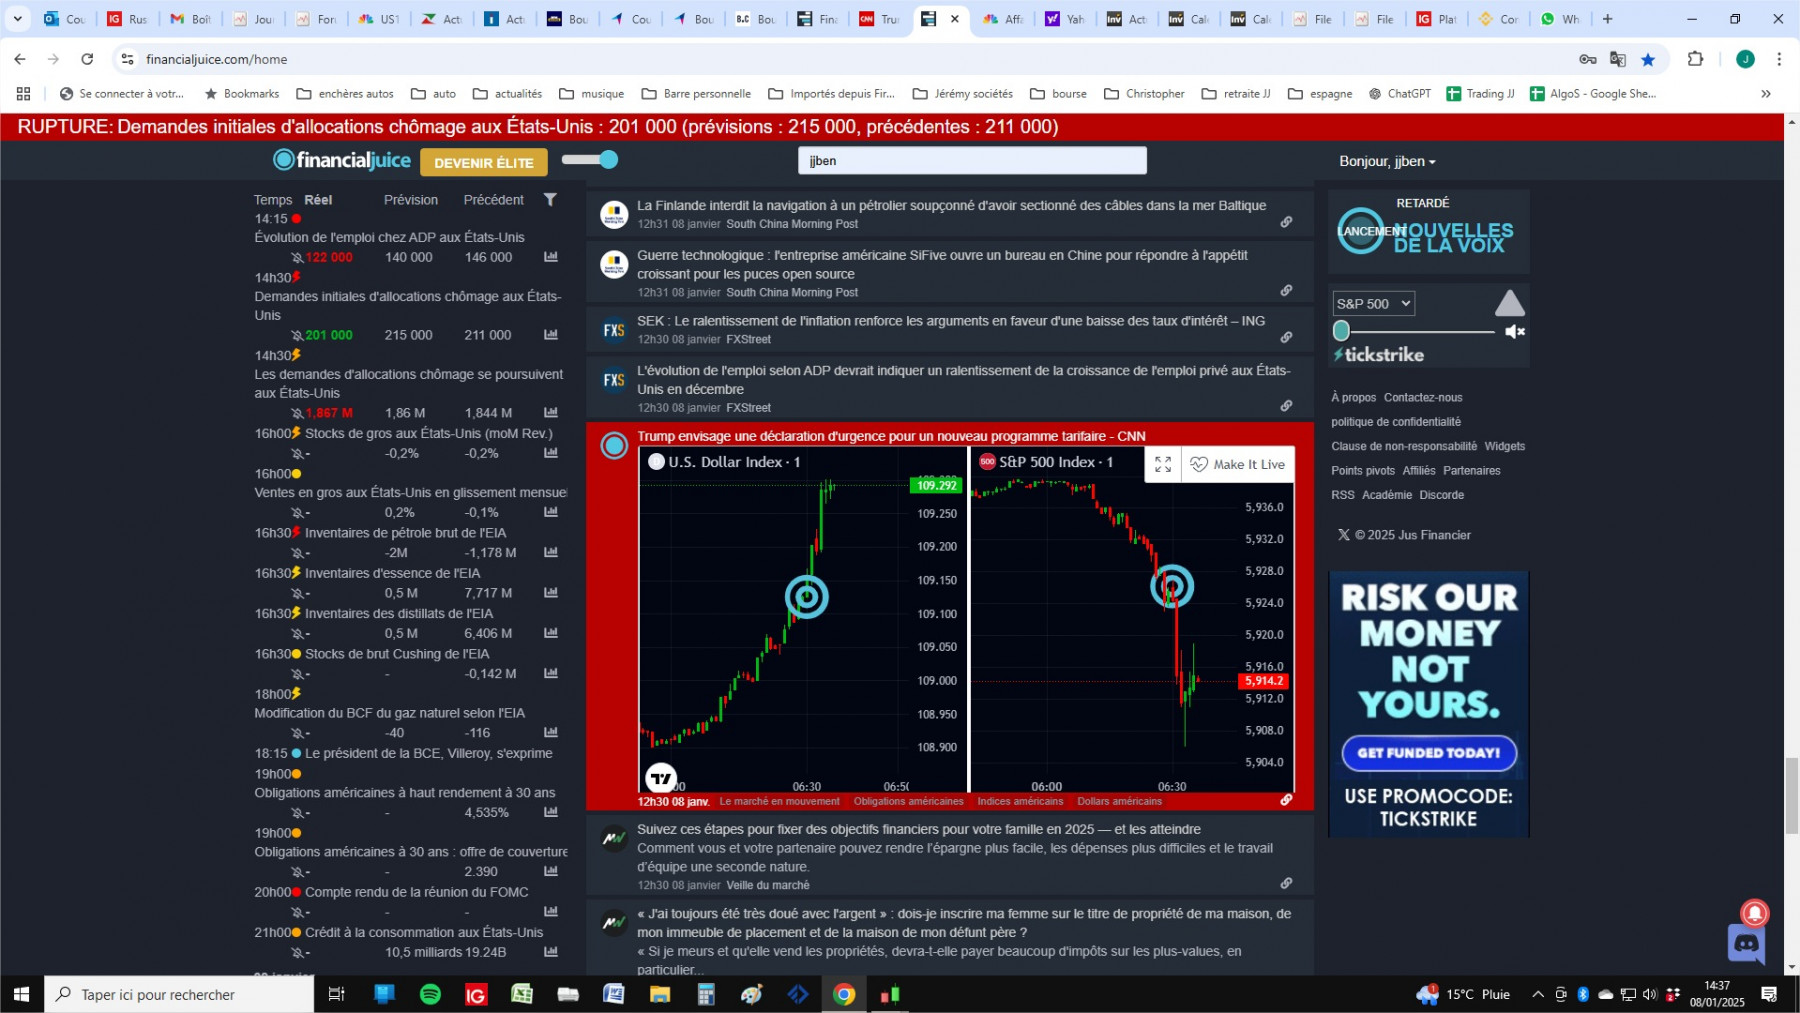This screenshot has height=1013, width=1800.
Task: Open chart for Inventaires de pétrole brut row
Action: coord(551,552)
